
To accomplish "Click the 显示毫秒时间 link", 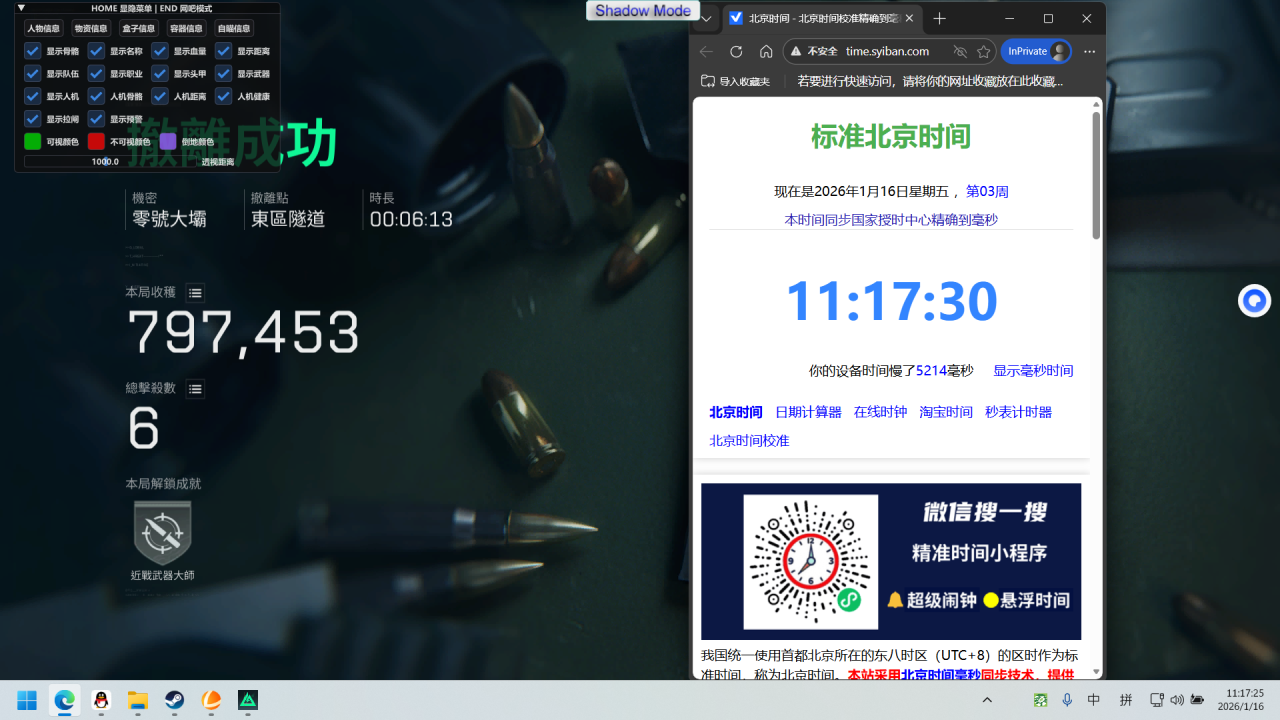I will click(x=1033, y=370).
